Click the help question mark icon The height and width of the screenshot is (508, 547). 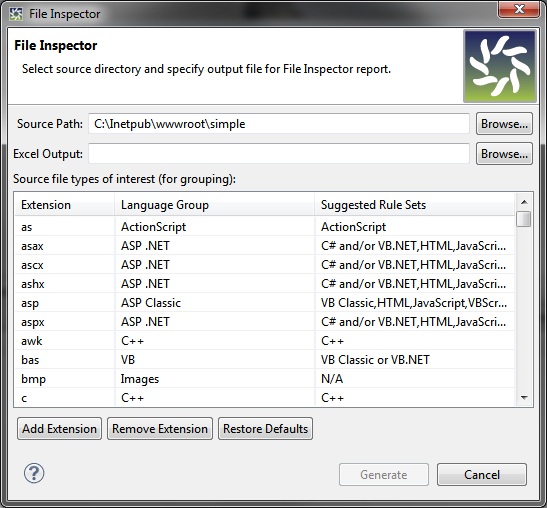[x=34, y=473]
